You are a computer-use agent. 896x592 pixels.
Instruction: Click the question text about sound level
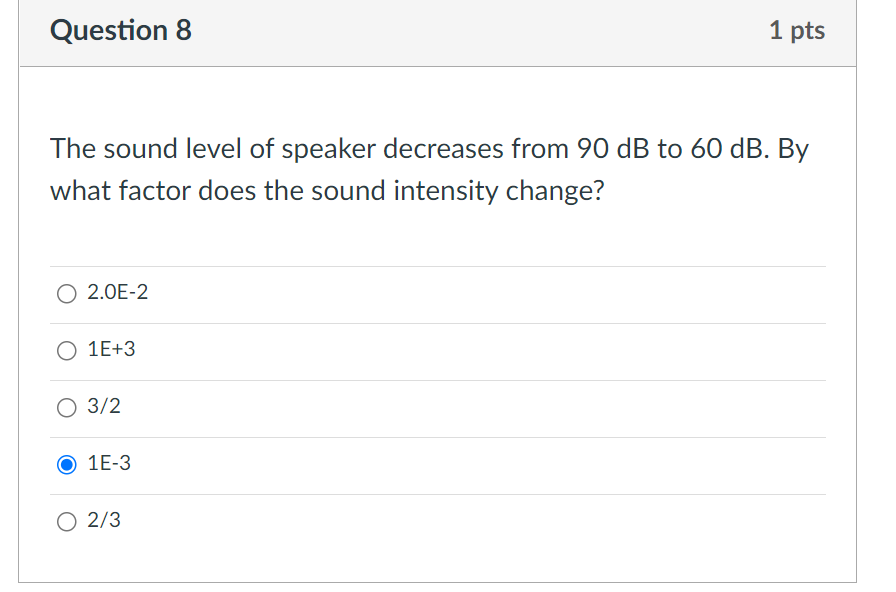430,170
